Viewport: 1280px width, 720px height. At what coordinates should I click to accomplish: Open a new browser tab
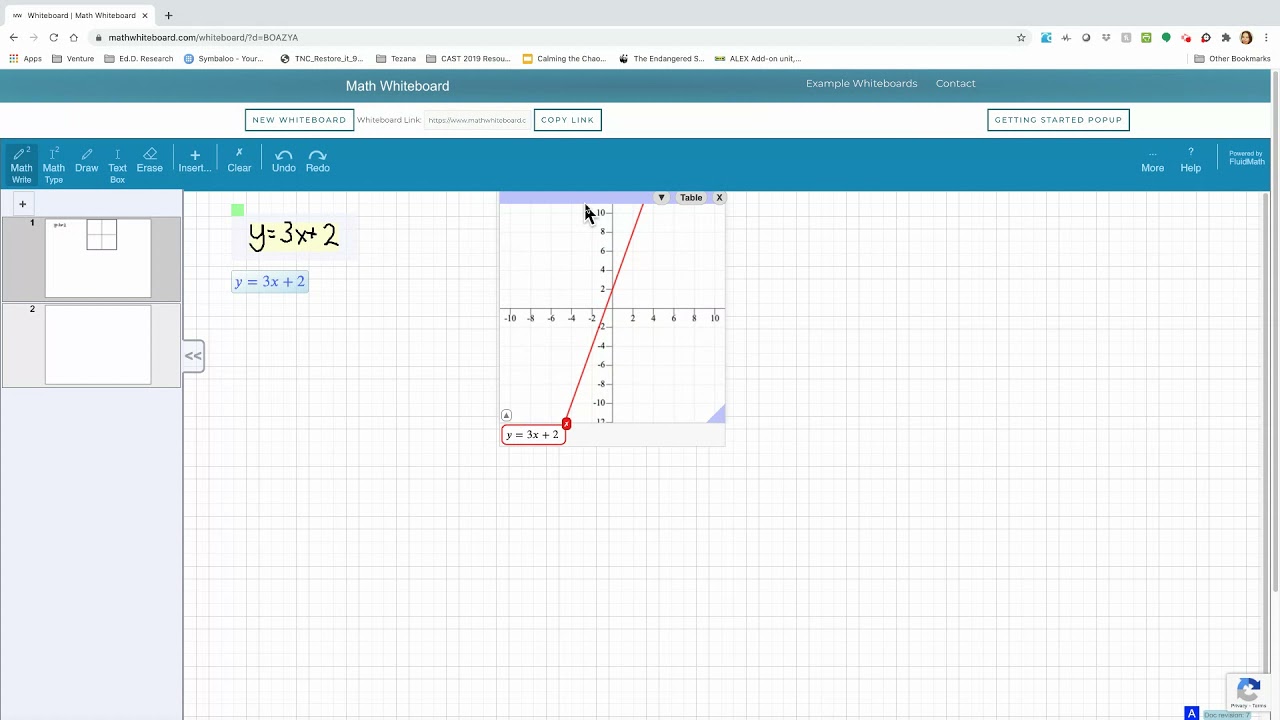tap(168, 15)
